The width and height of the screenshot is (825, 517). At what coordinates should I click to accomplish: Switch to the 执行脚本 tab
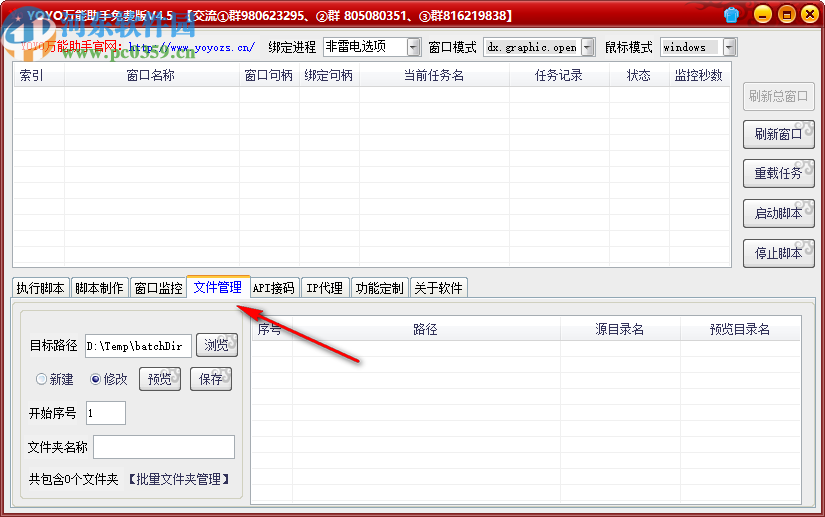tap(41, 288)
